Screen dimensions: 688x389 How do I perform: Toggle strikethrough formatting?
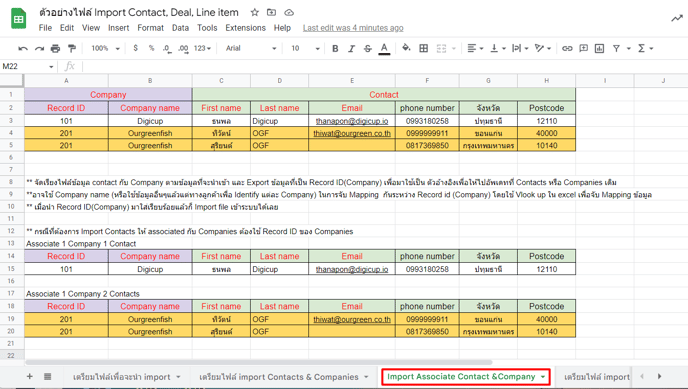[368, 48]
